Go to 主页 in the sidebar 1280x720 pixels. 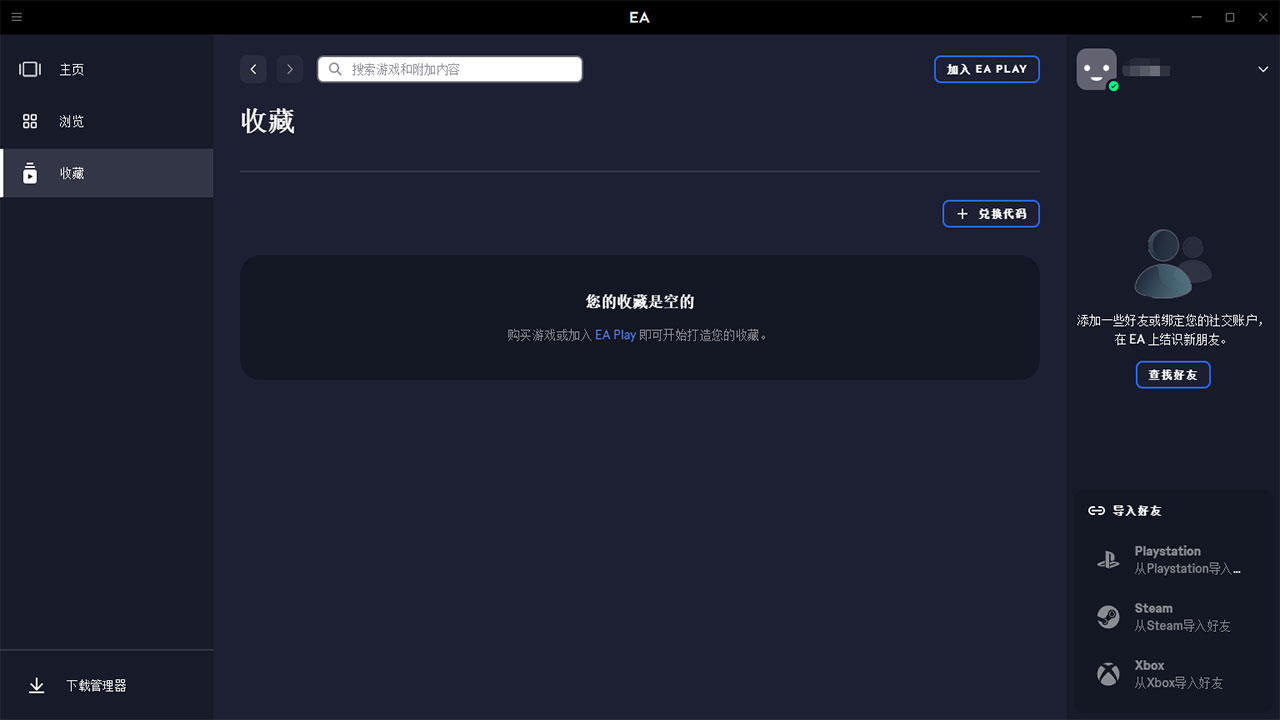(106, 69)
